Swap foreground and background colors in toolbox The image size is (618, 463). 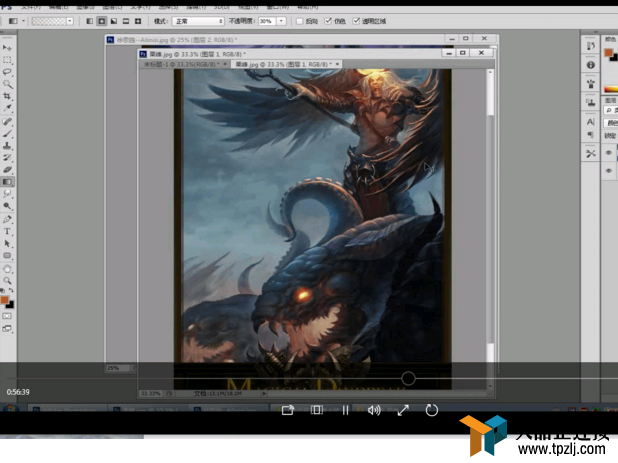click(11, 290)
